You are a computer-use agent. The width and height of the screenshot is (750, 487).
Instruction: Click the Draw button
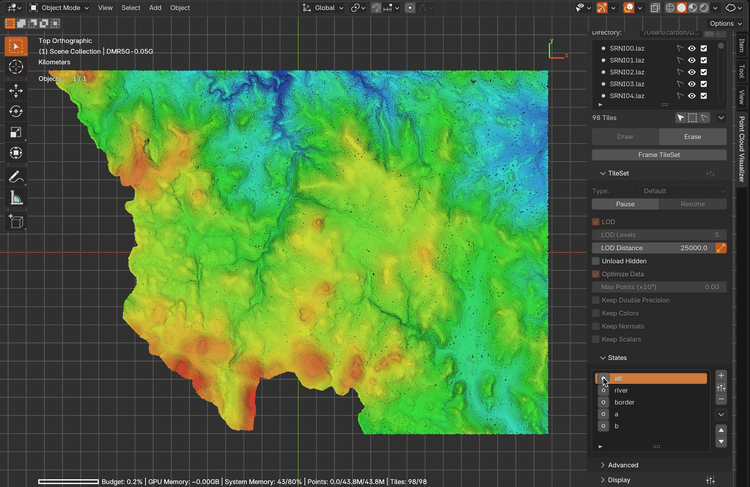[x=625, y=136]
